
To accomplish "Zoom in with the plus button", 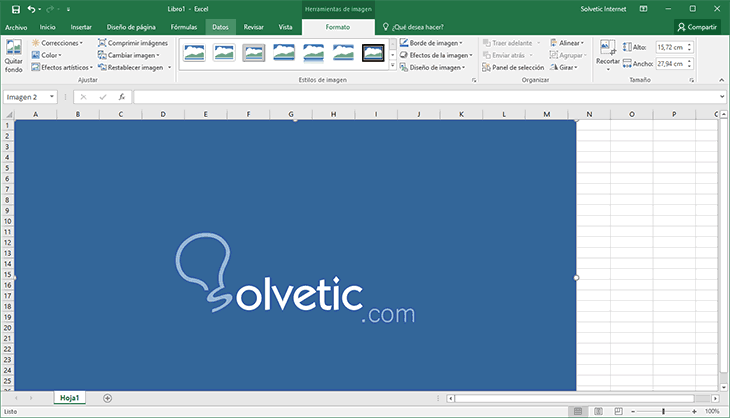I will (694, 411).
